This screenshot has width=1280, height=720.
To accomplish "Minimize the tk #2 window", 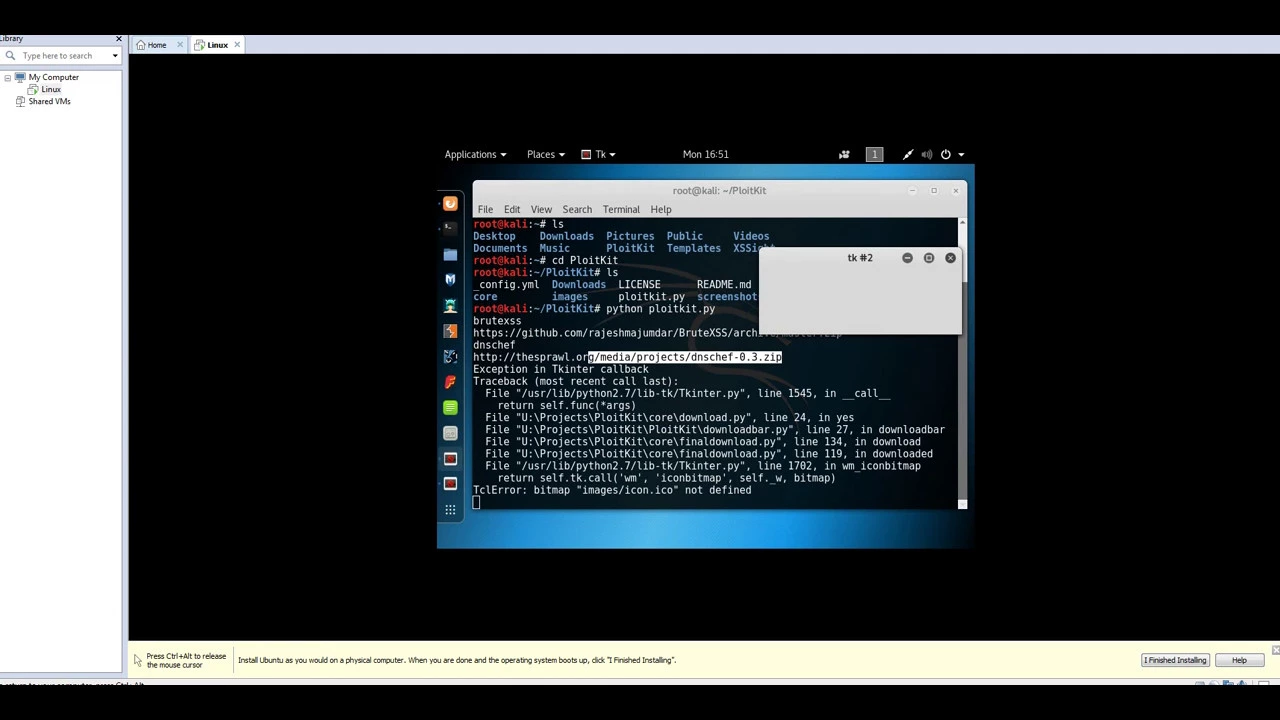I will (907, 258).
